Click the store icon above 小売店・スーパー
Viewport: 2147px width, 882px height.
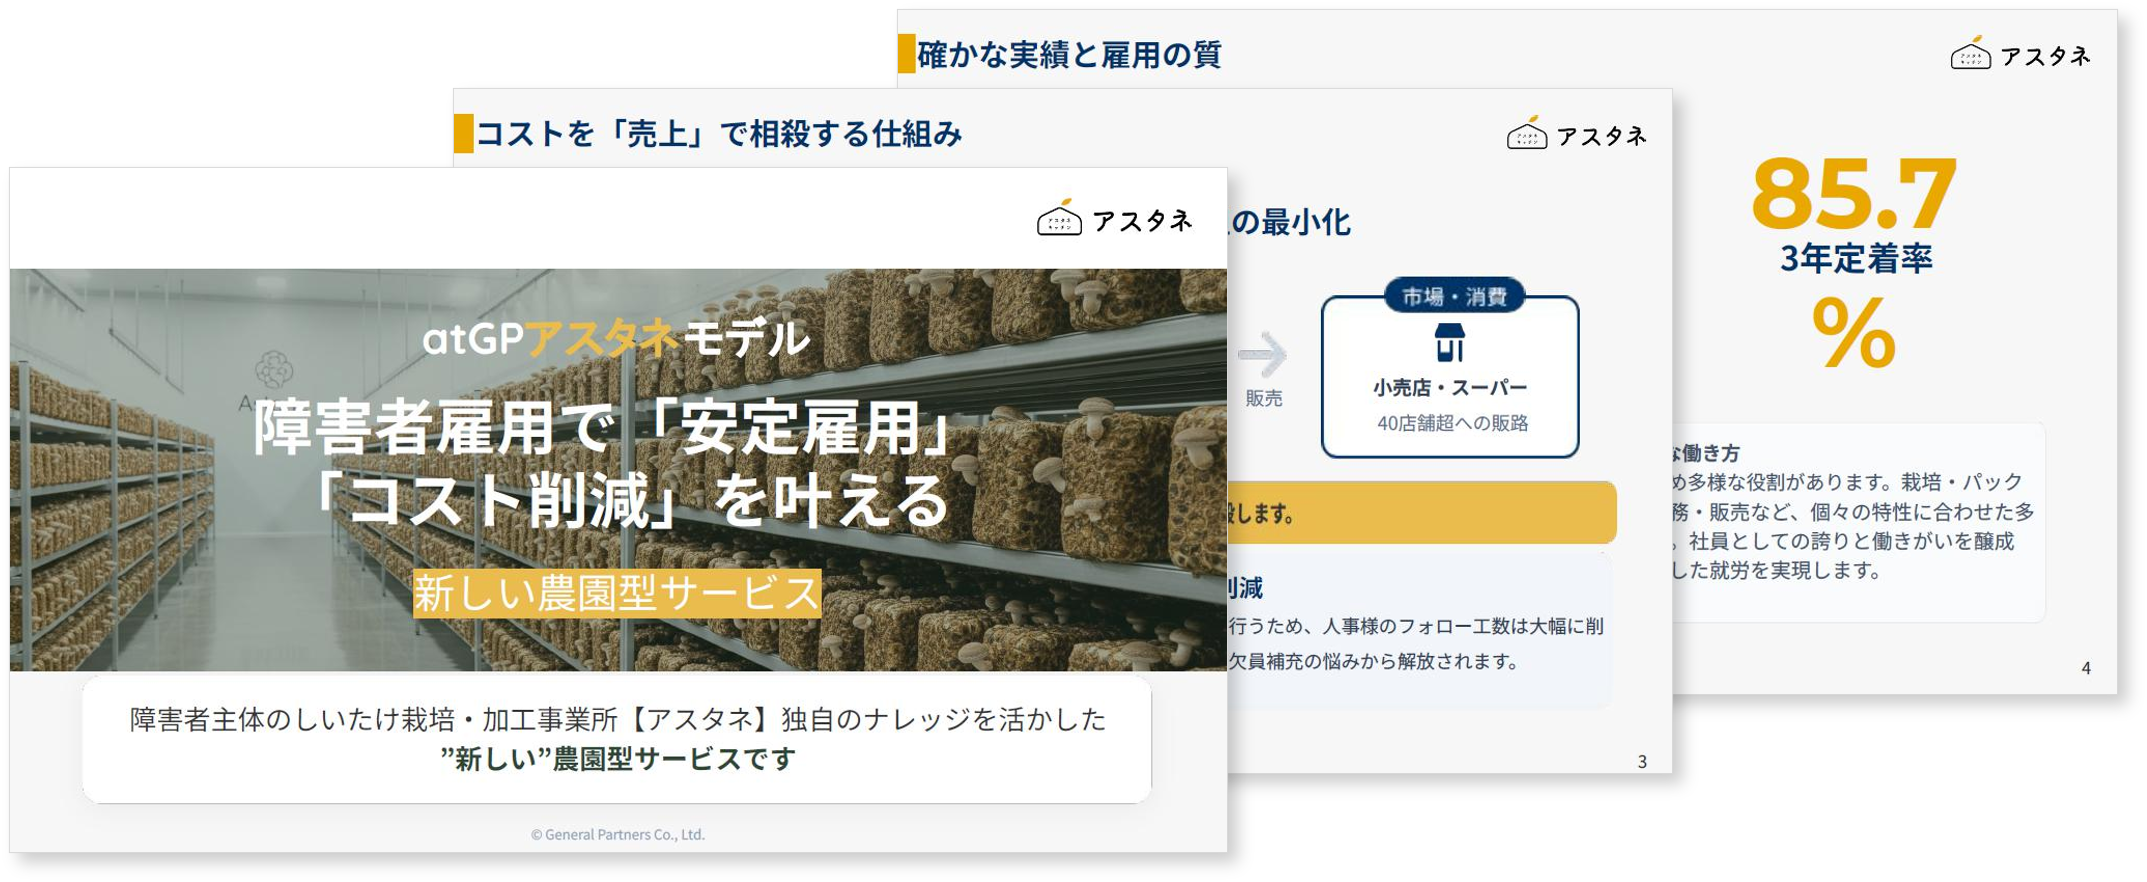point(1450,342)
